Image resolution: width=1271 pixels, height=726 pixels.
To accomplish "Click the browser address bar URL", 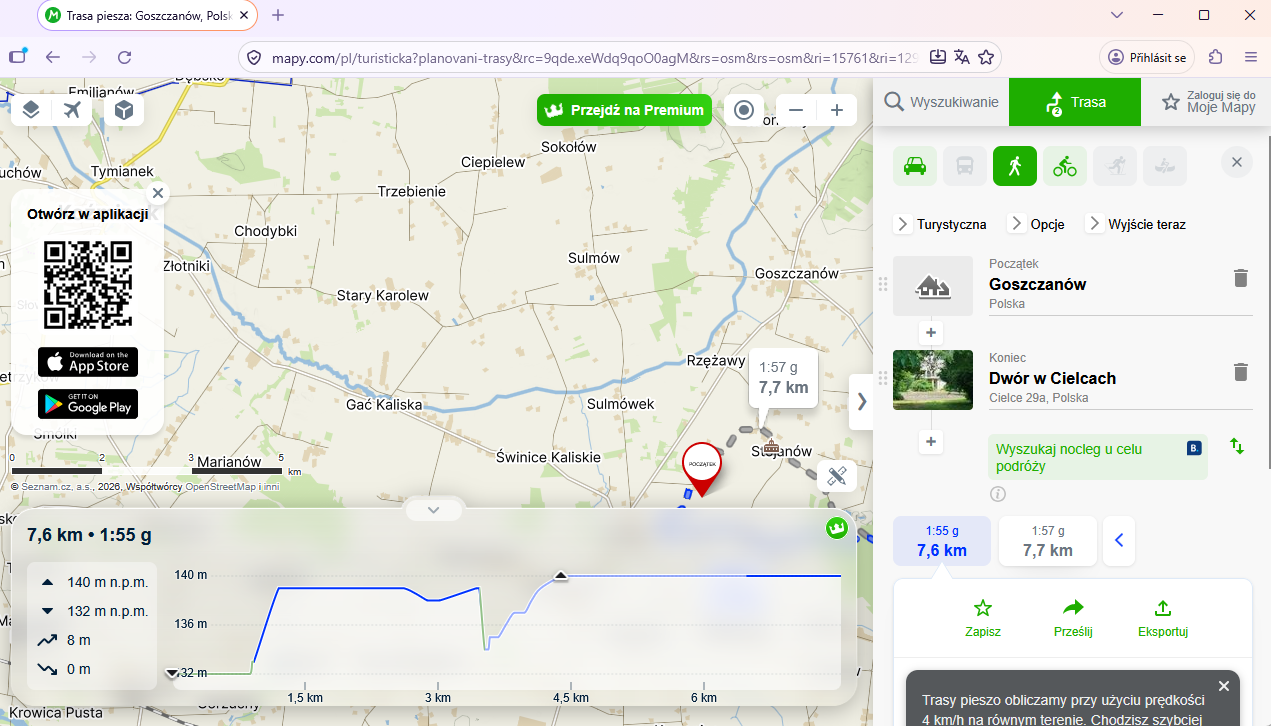I will tap(594, 57).
